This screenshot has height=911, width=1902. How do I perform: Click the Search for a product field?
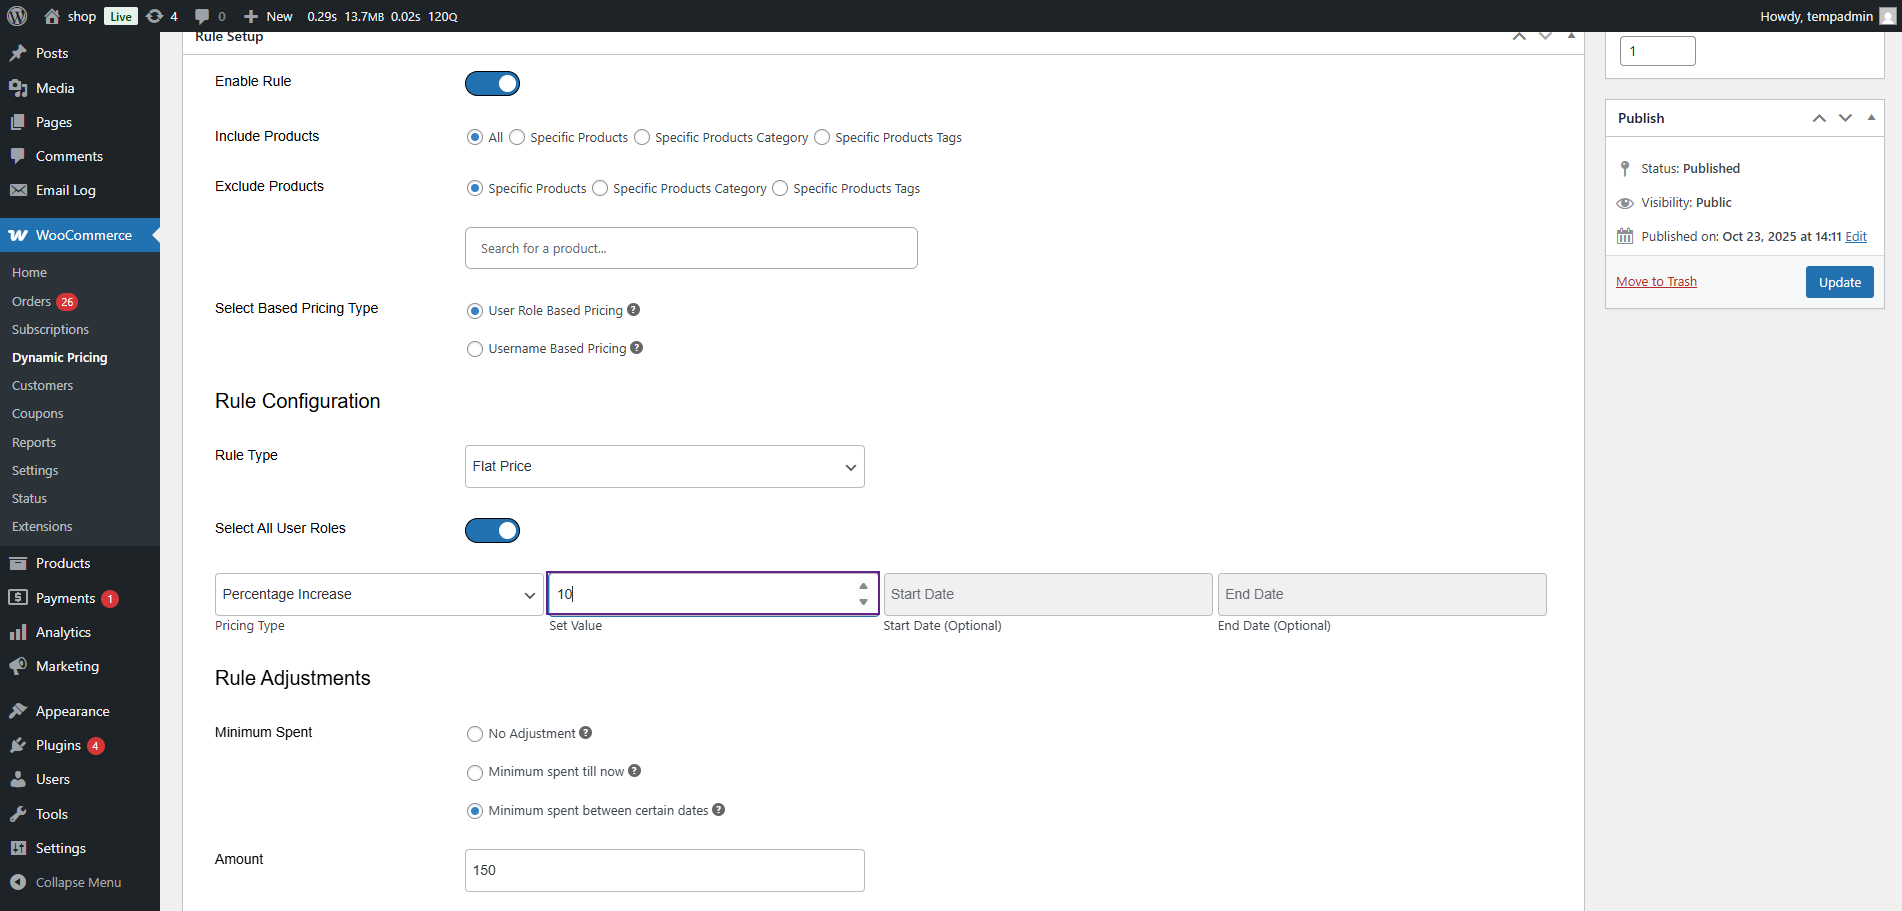[x=691, y=248]
